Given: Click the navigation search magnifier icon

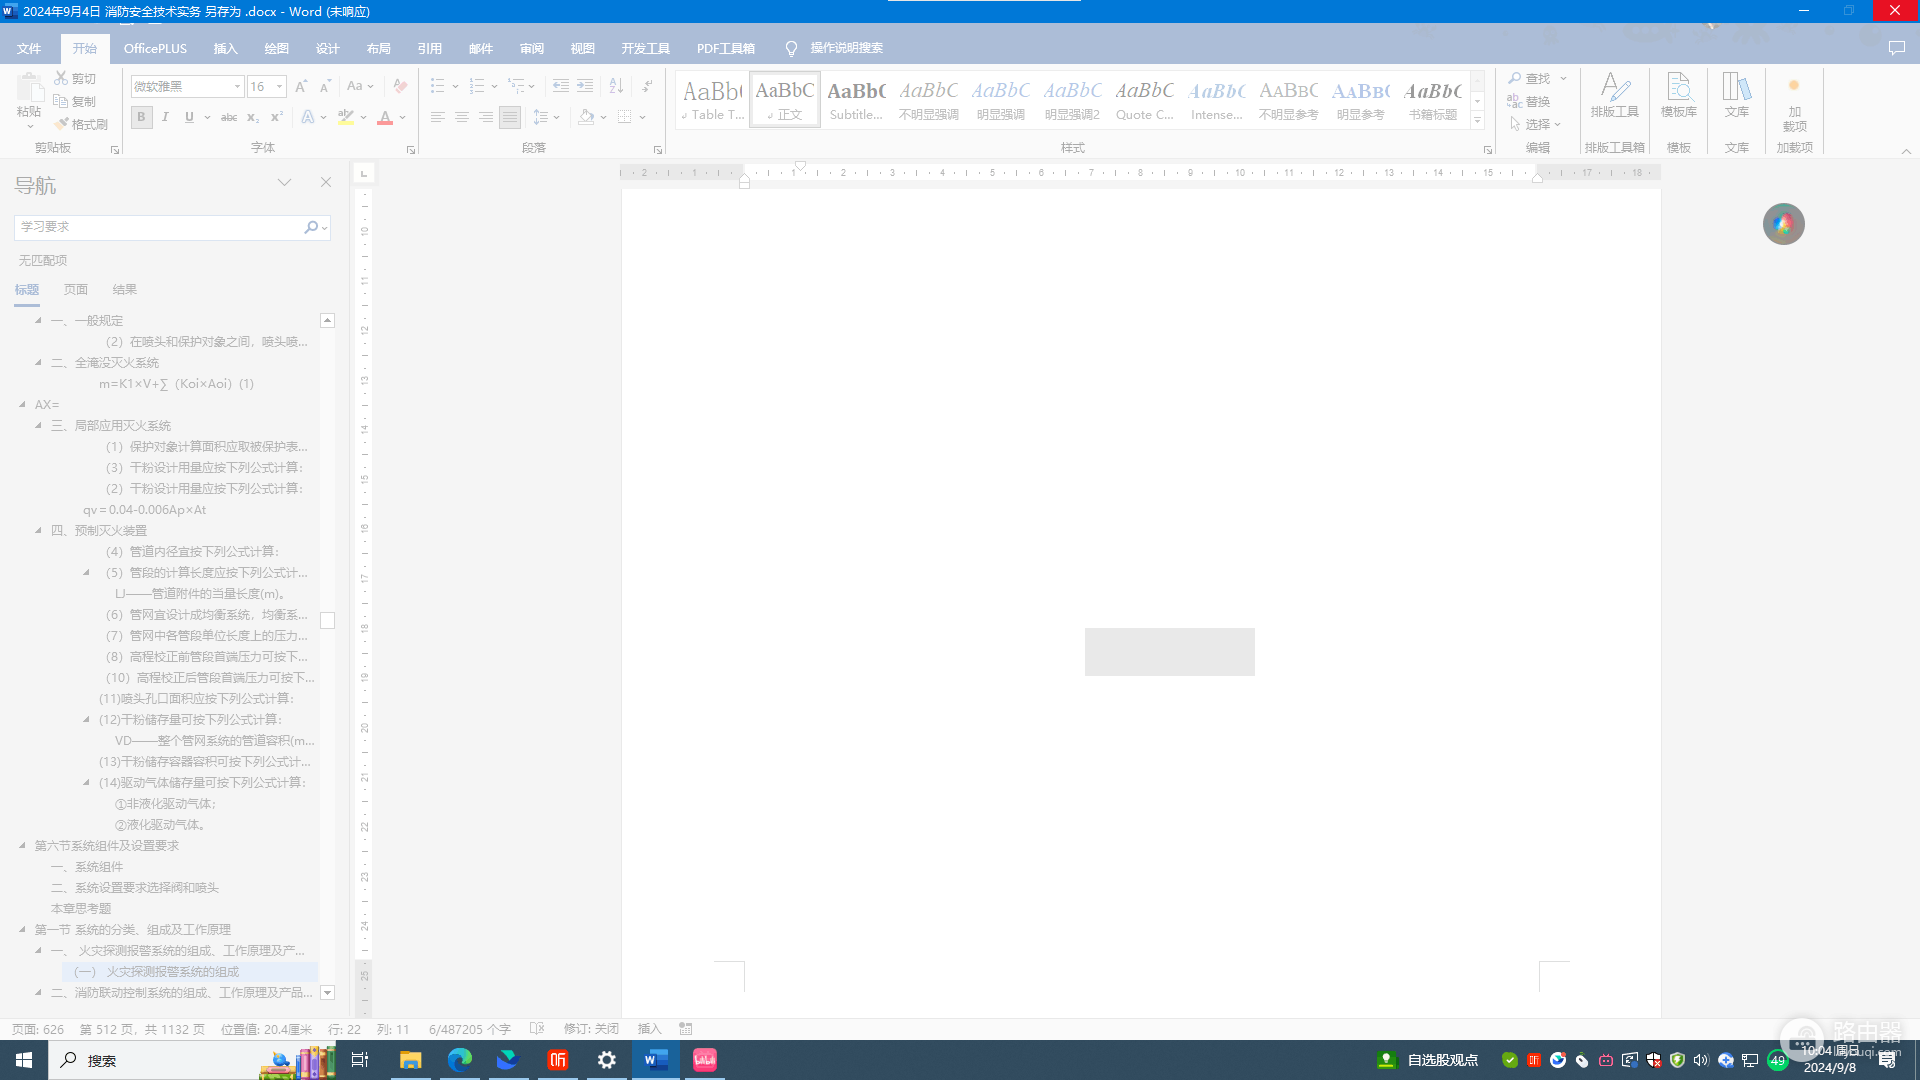Looking at the screenshot, I should [x=311, y=227].
